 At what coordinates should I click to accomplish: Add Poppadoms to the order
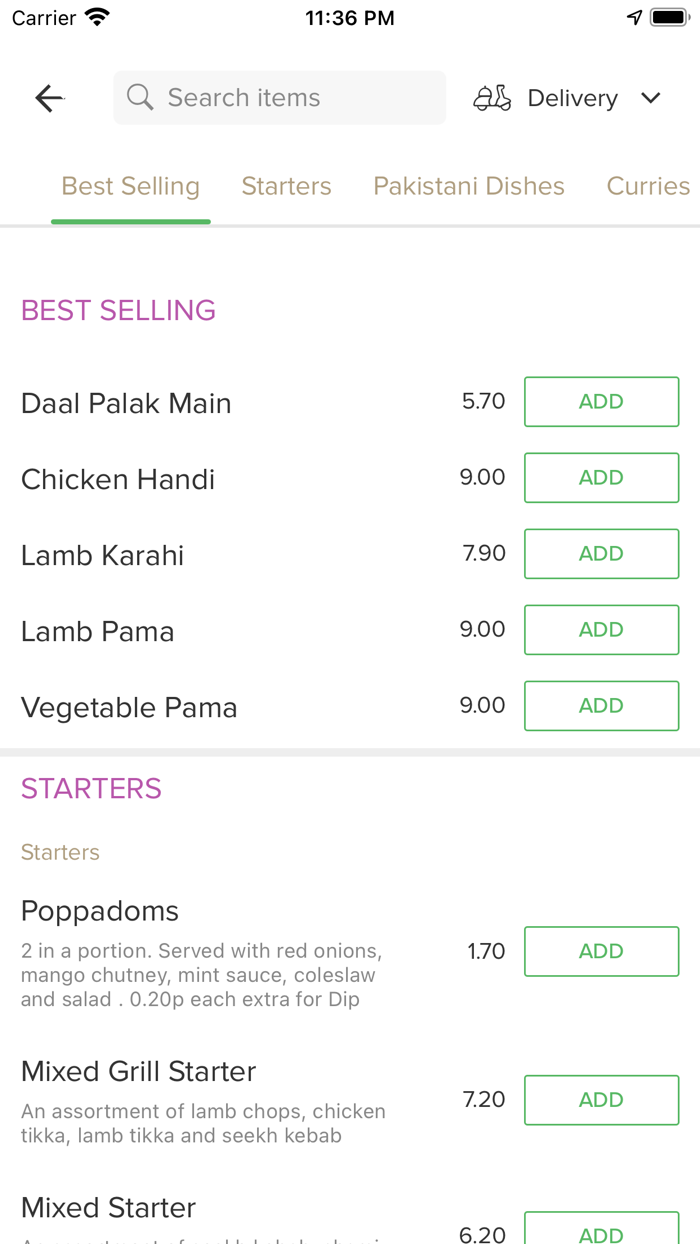pos(601,952)
